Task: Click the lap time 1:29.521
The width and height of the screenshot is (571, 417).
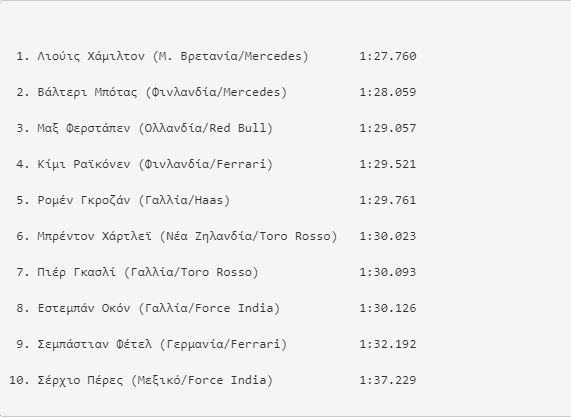Action: click(387, 165)
